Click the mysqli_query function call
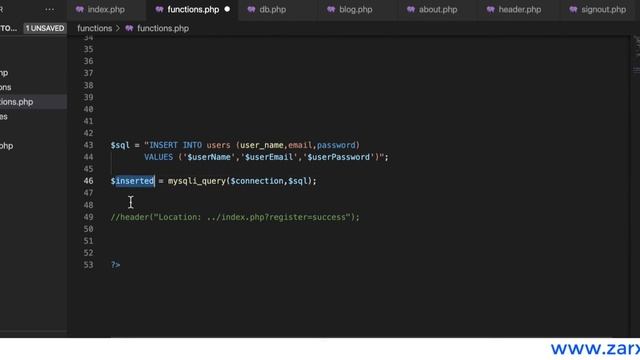640x360 pixels. [x=197, y=181]
